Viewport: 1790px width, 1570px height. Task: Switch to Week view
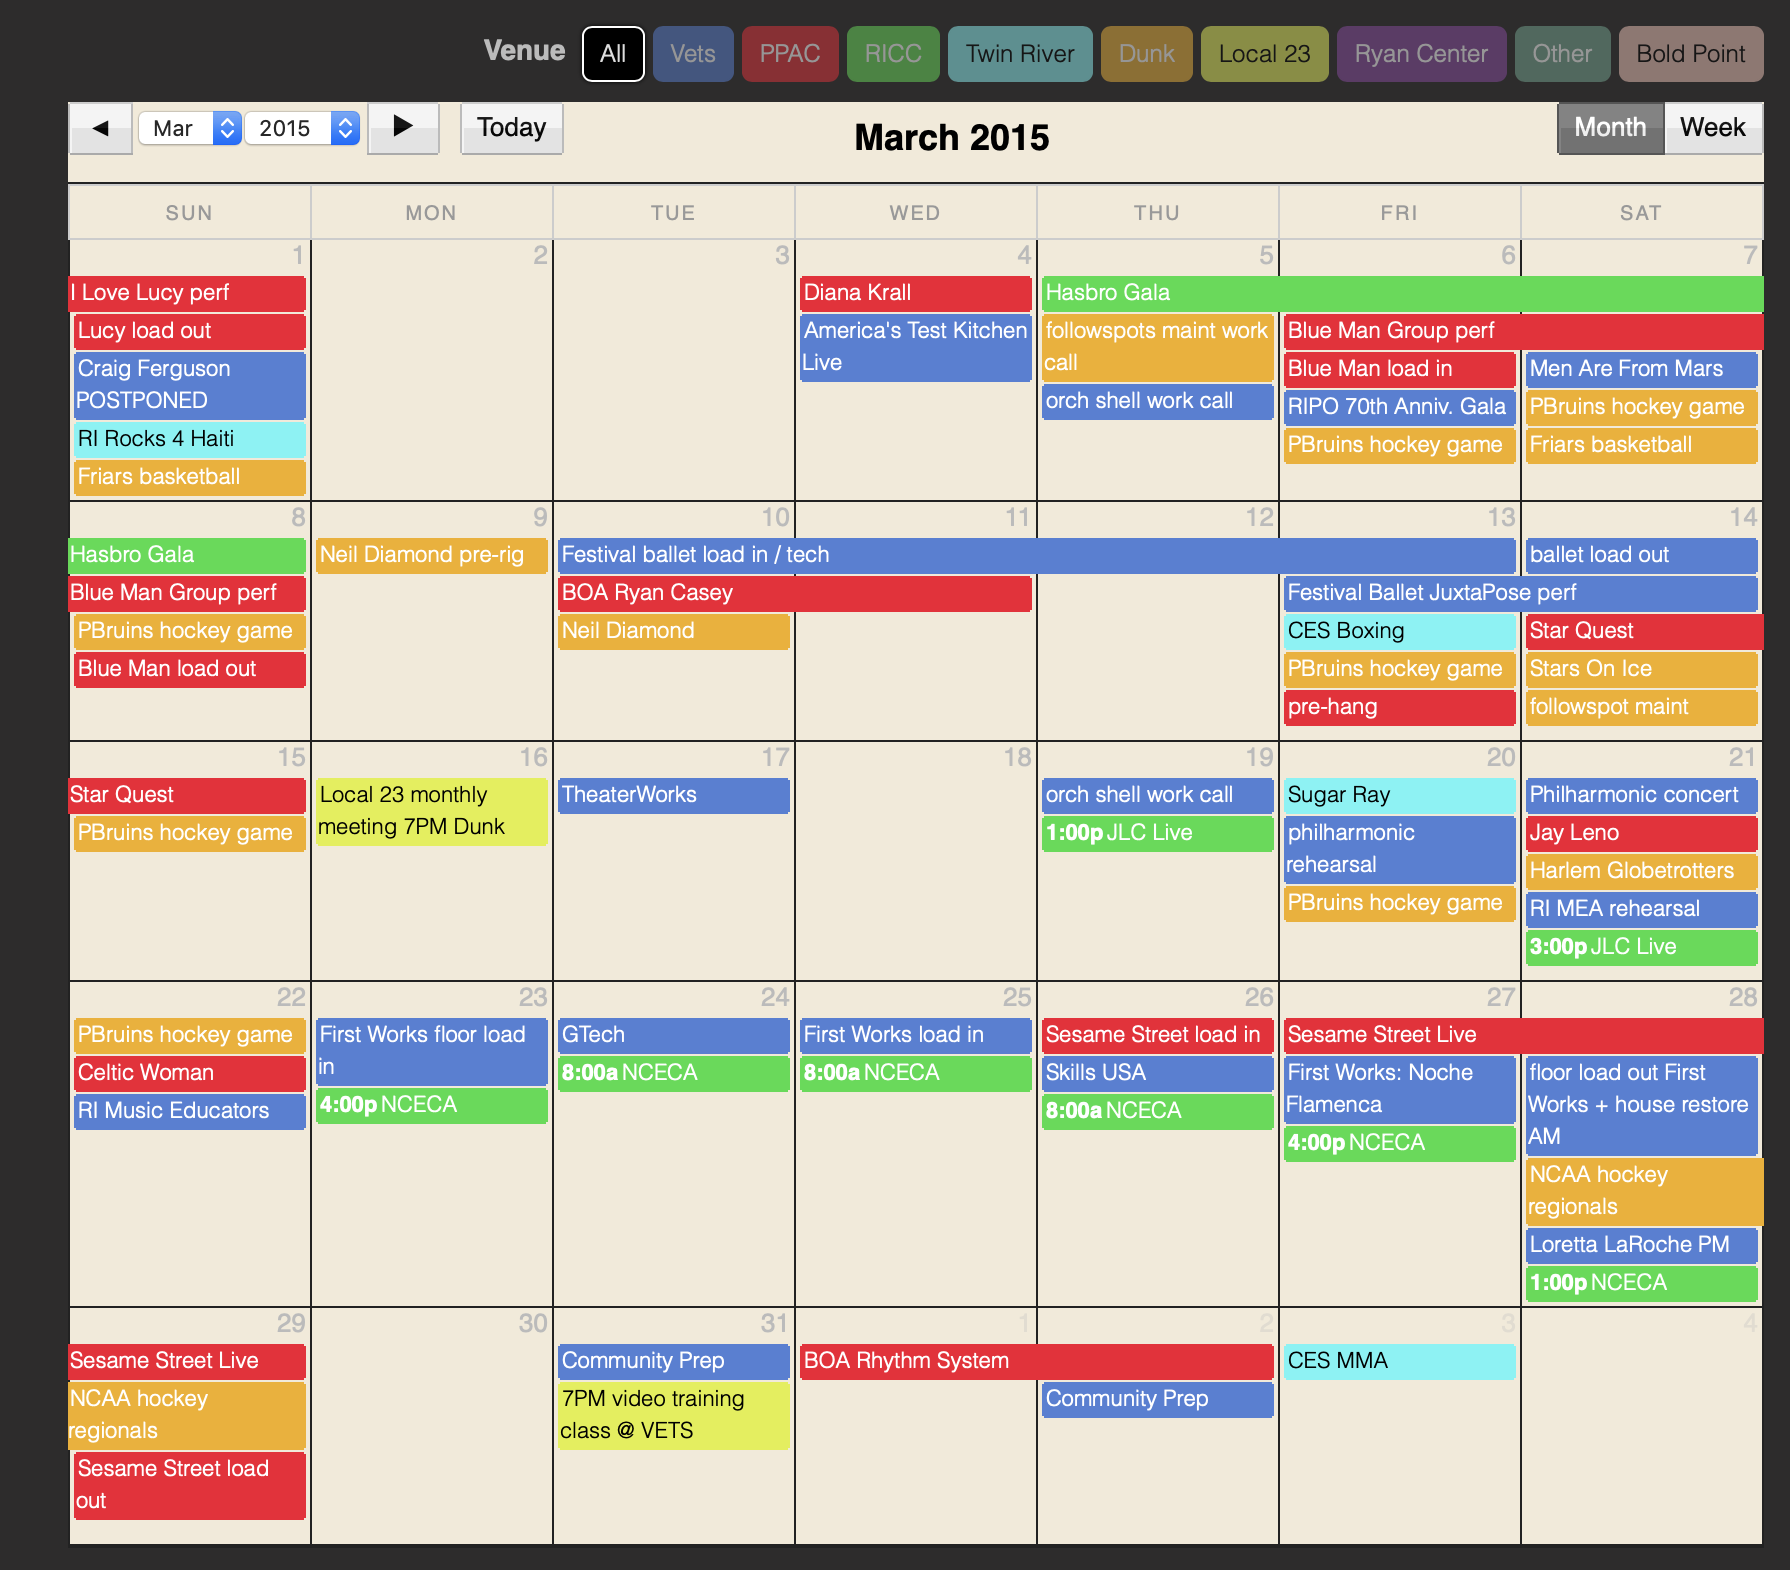[1711, 128]
